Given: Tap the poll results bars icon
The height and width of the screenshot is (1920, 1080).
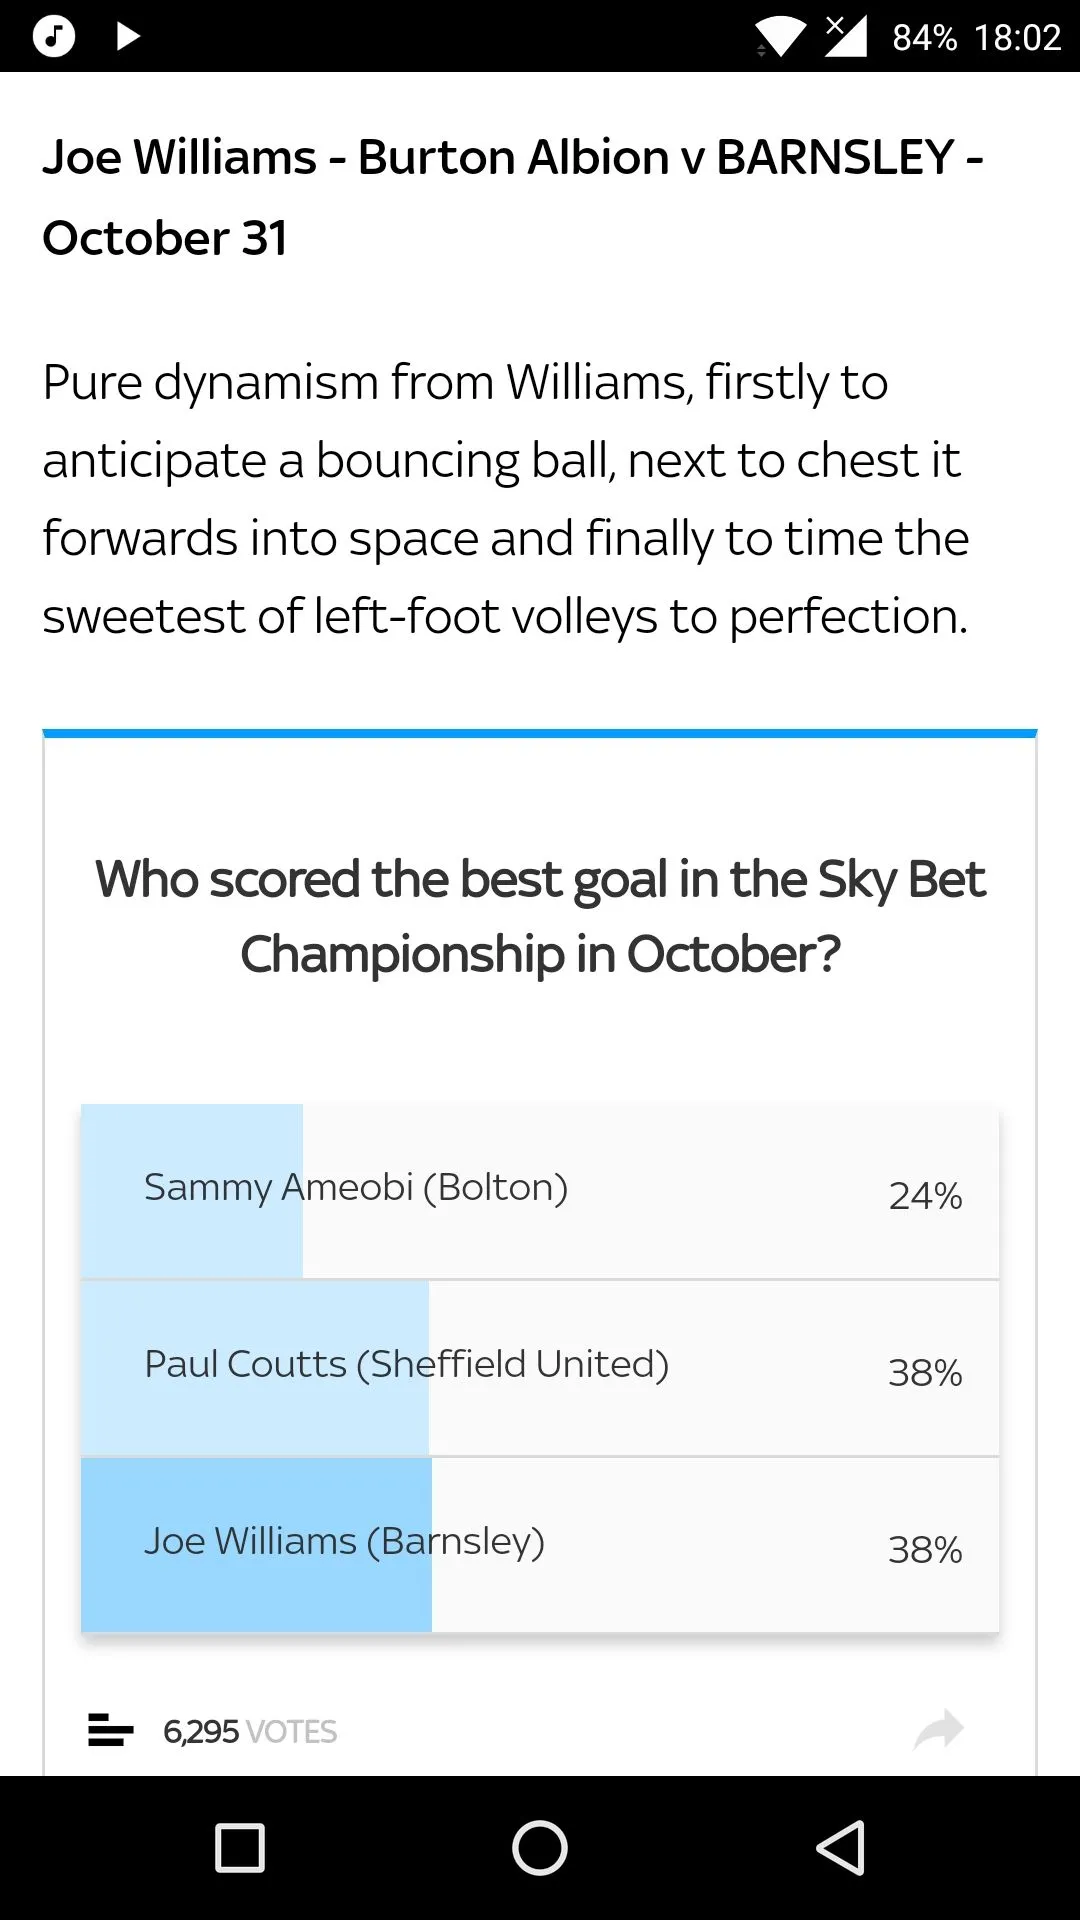Looking at the screenshot, I should coord(111,1730).
